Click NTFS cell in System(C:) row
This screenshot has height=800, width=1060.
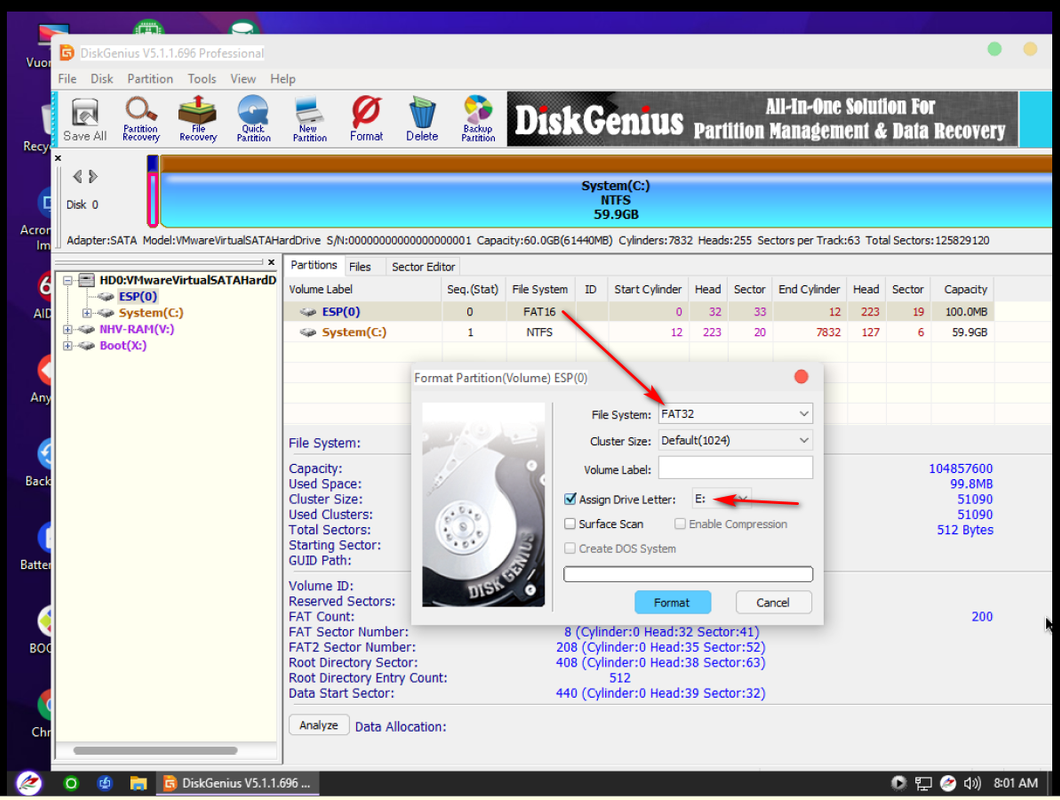click(539, 332)
